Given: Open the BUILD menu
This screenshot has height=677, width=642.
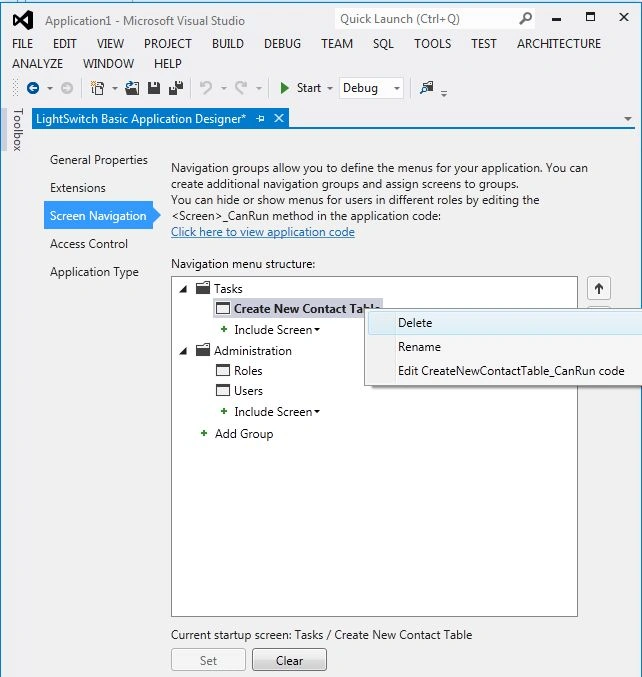Looking at the screenshot, I should (x=228, y=44).
